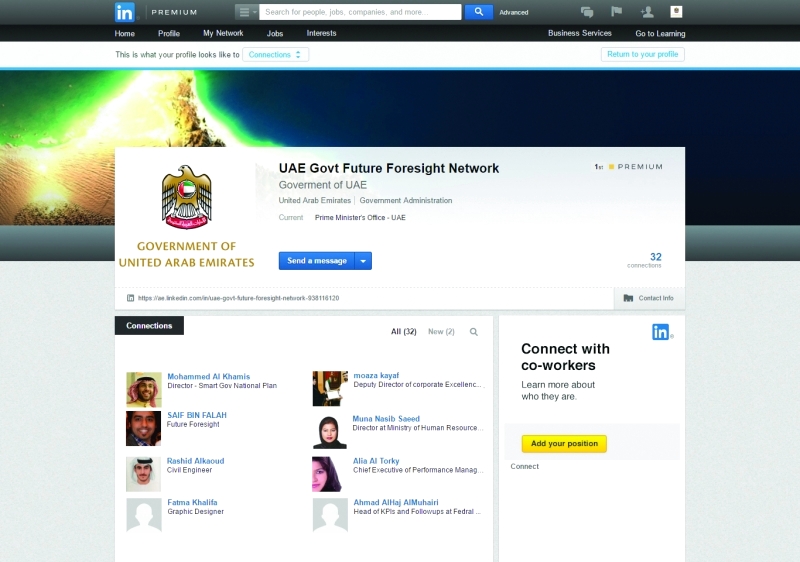Image resolution: width=800 pixels, height=562 pixels.
Task: Open the Connections view-as dropdown
Action: [276, 55]
